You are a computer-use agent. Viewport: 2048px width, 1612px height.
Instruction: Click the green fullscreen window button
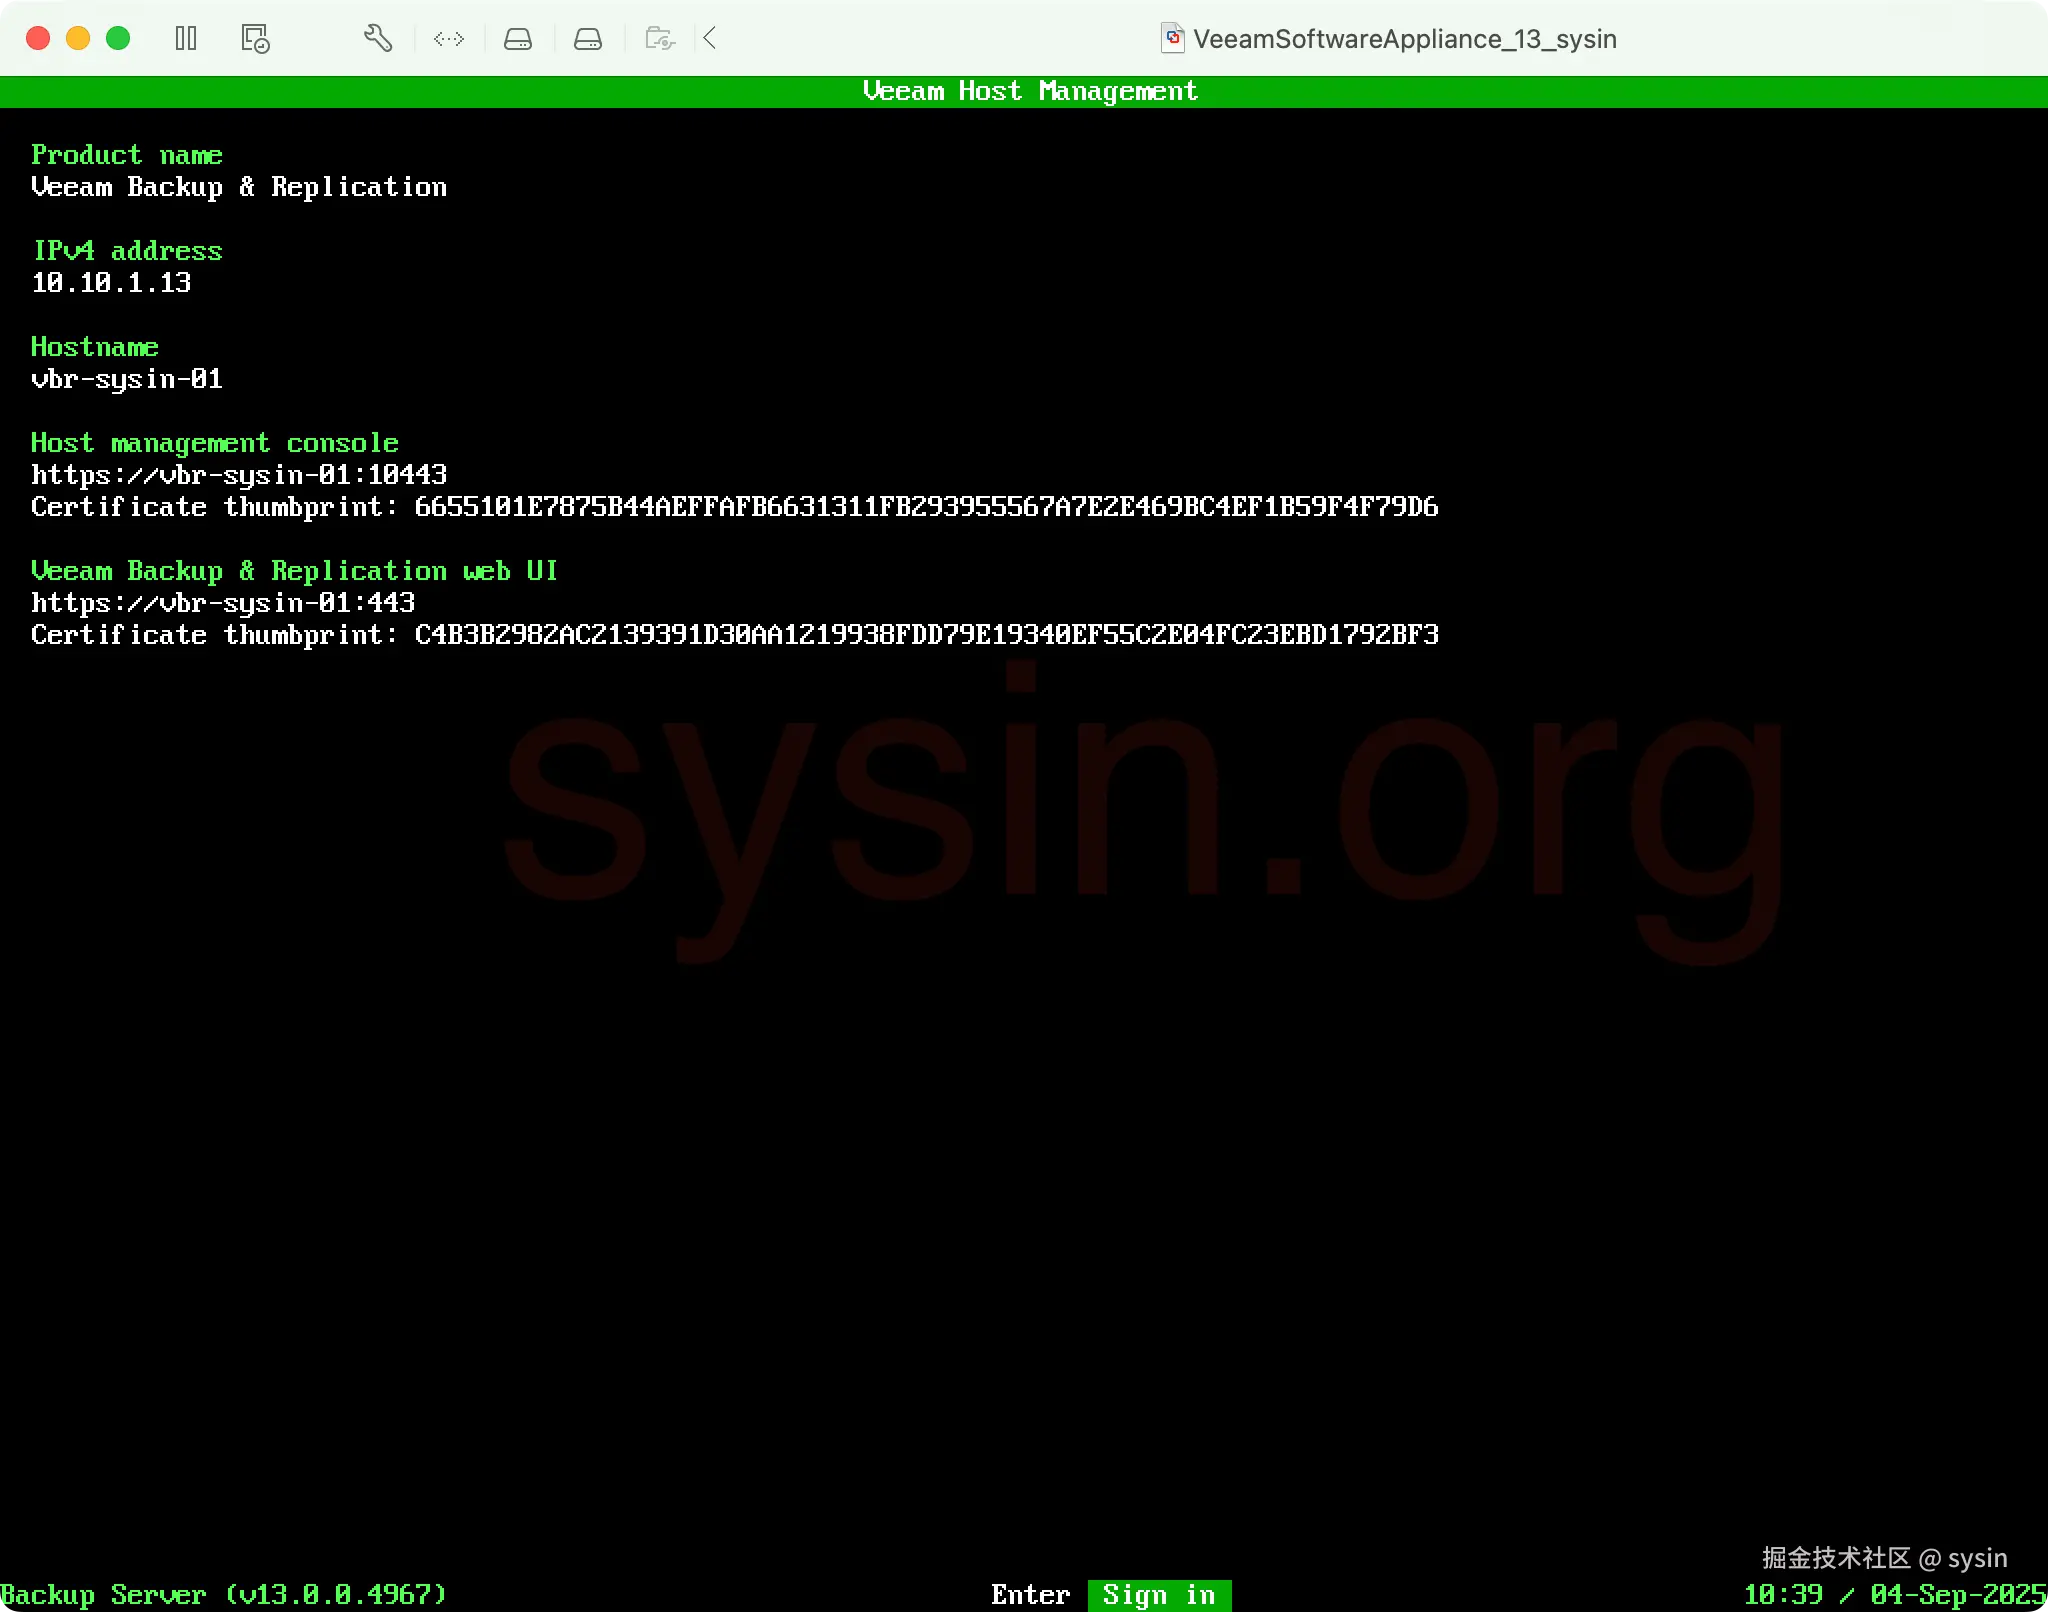[x=118, y=39]
